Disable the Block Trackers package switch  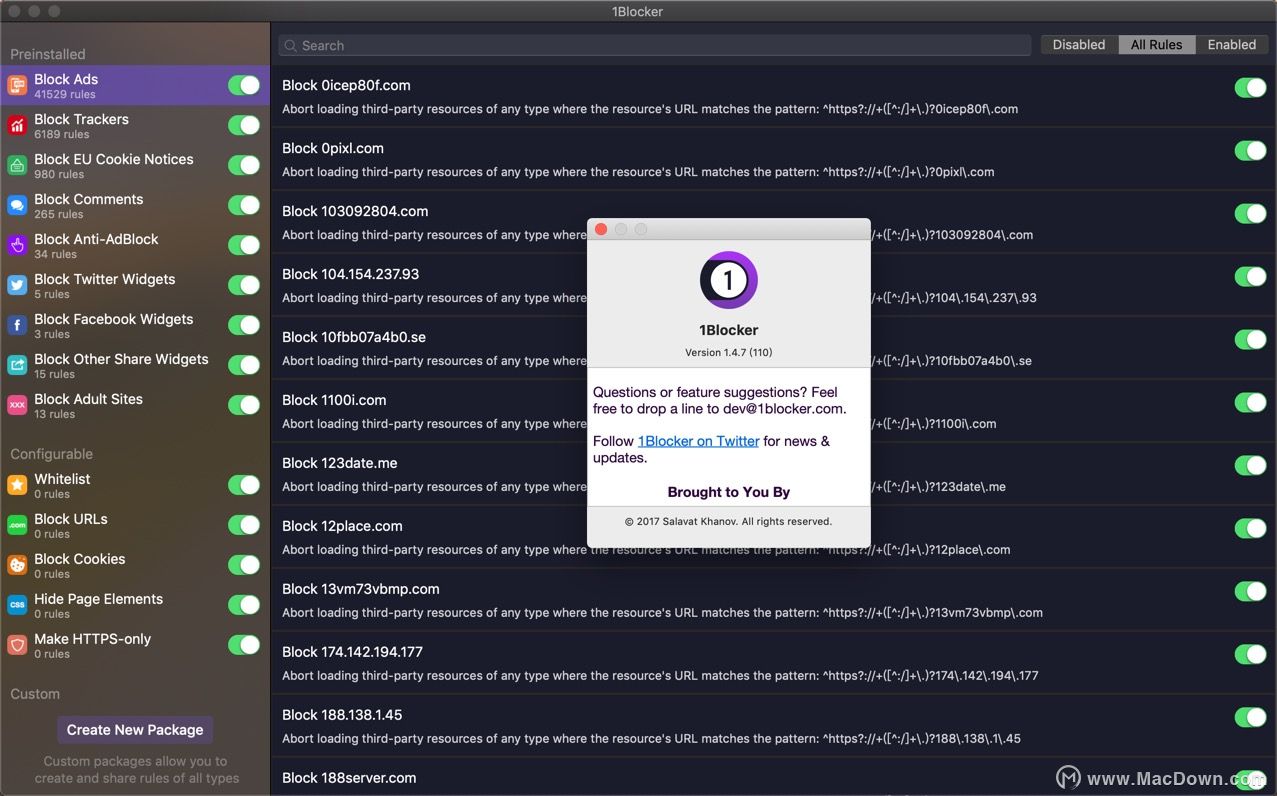(x=244, y=125)
